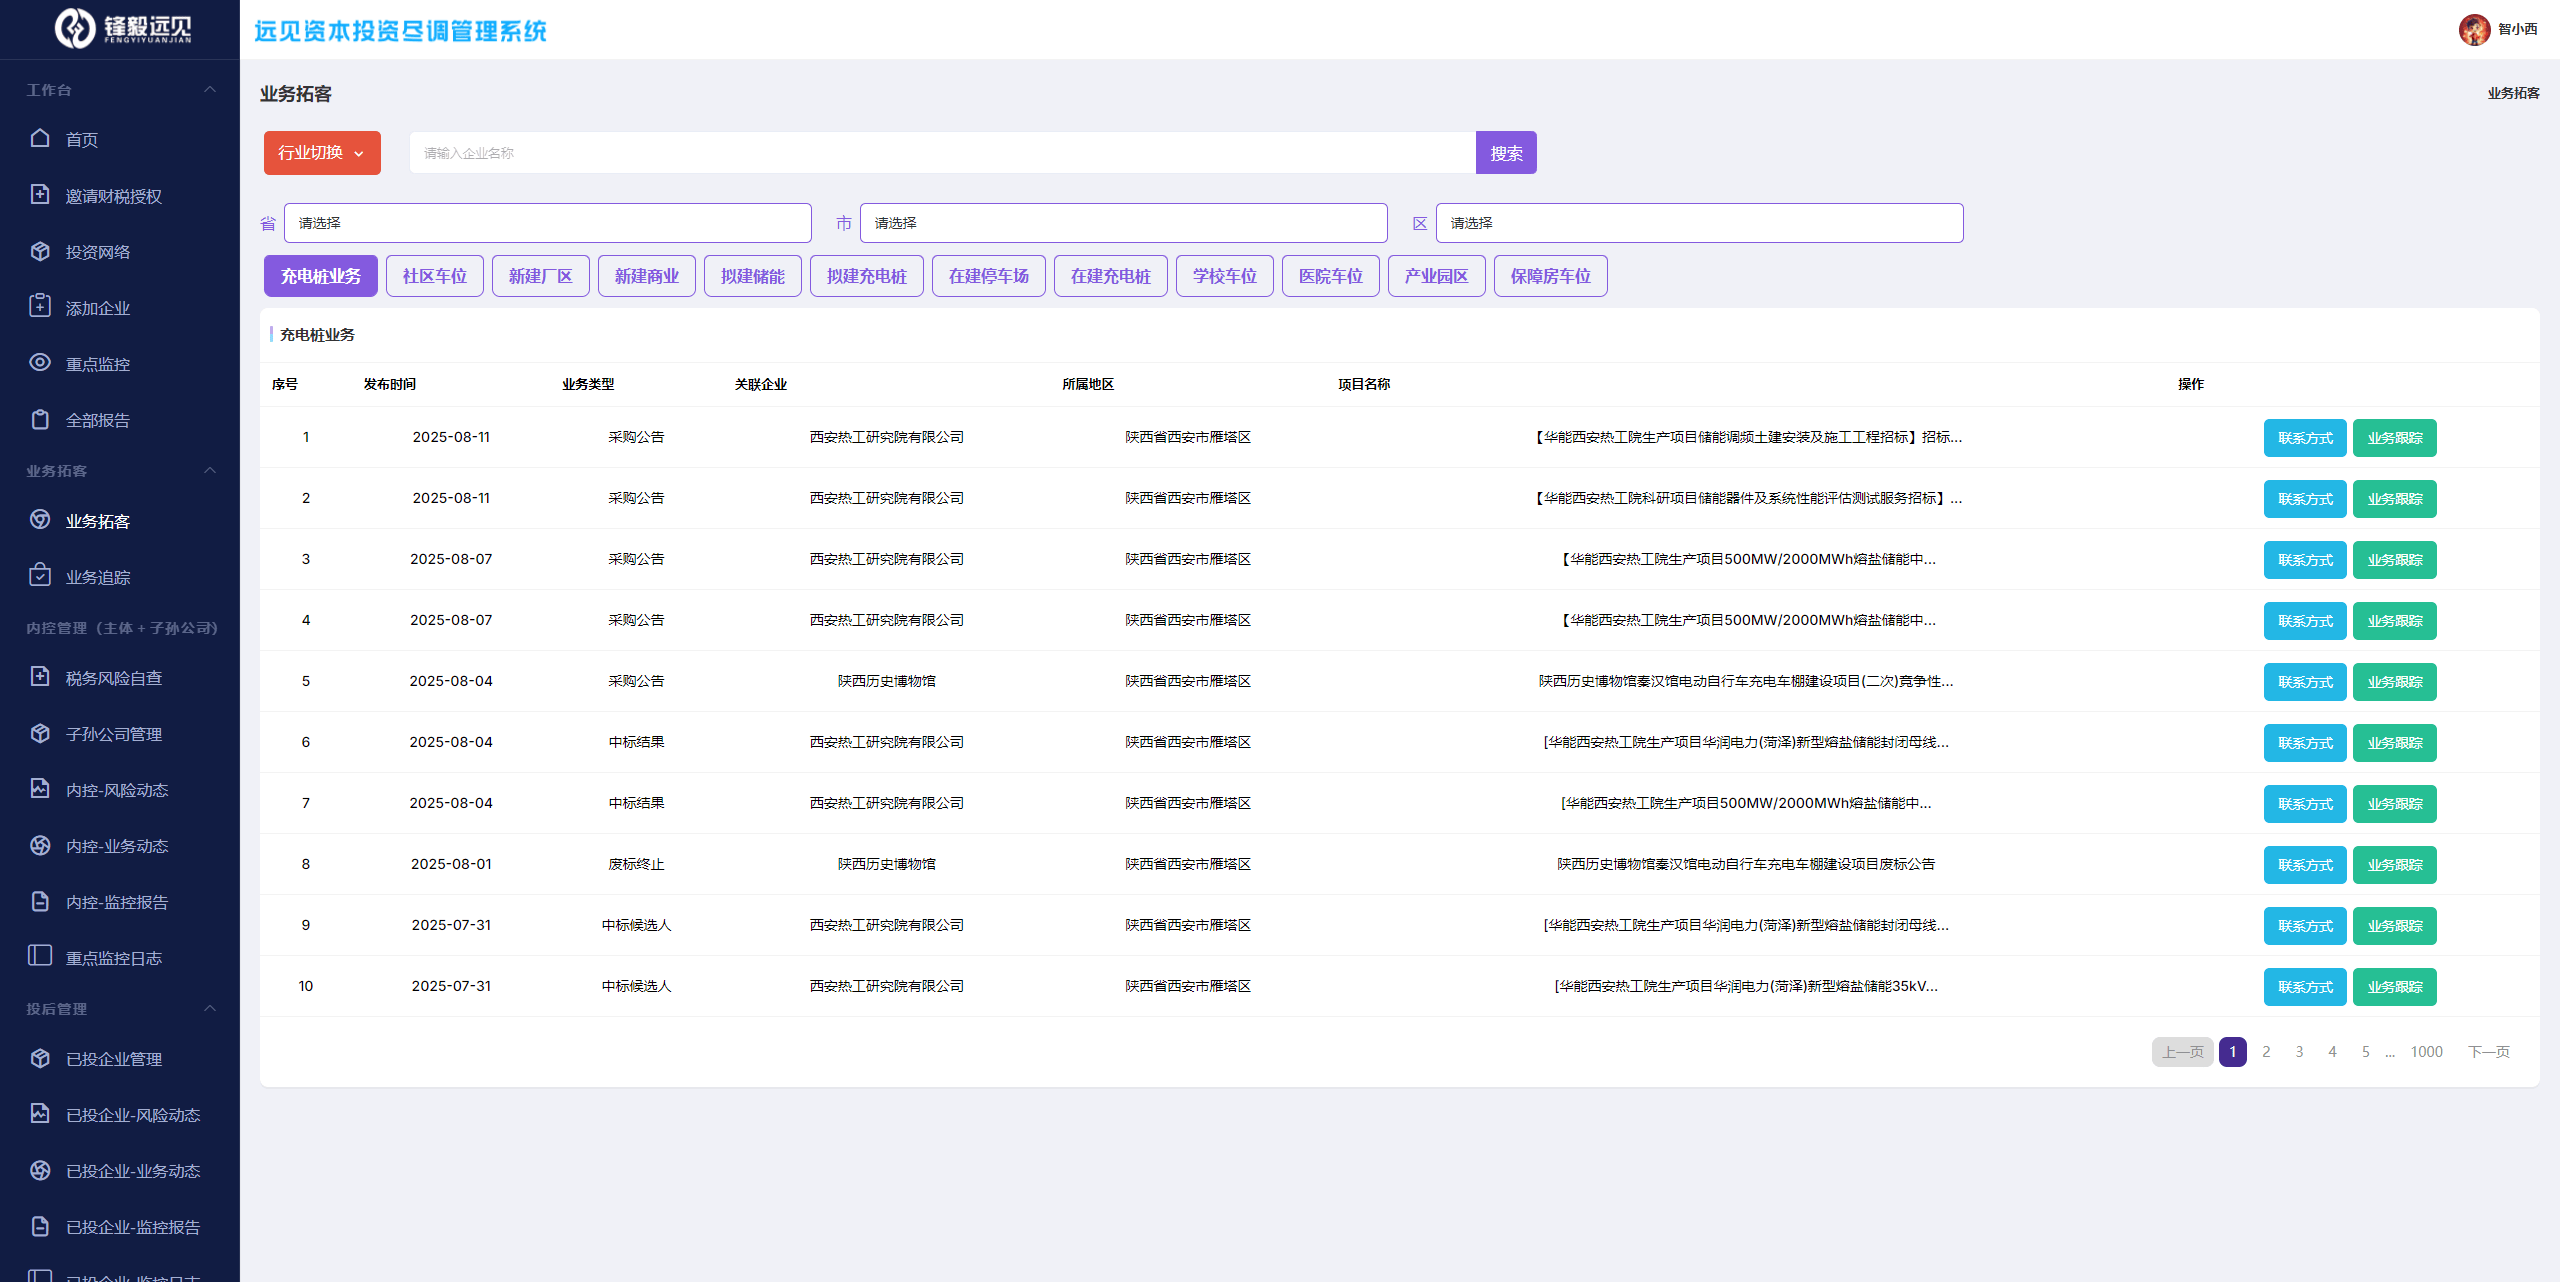The height and width of the screenshot is (1282, 2560).
Task: Open the province selection dropdown
Action: pos(547,223)
